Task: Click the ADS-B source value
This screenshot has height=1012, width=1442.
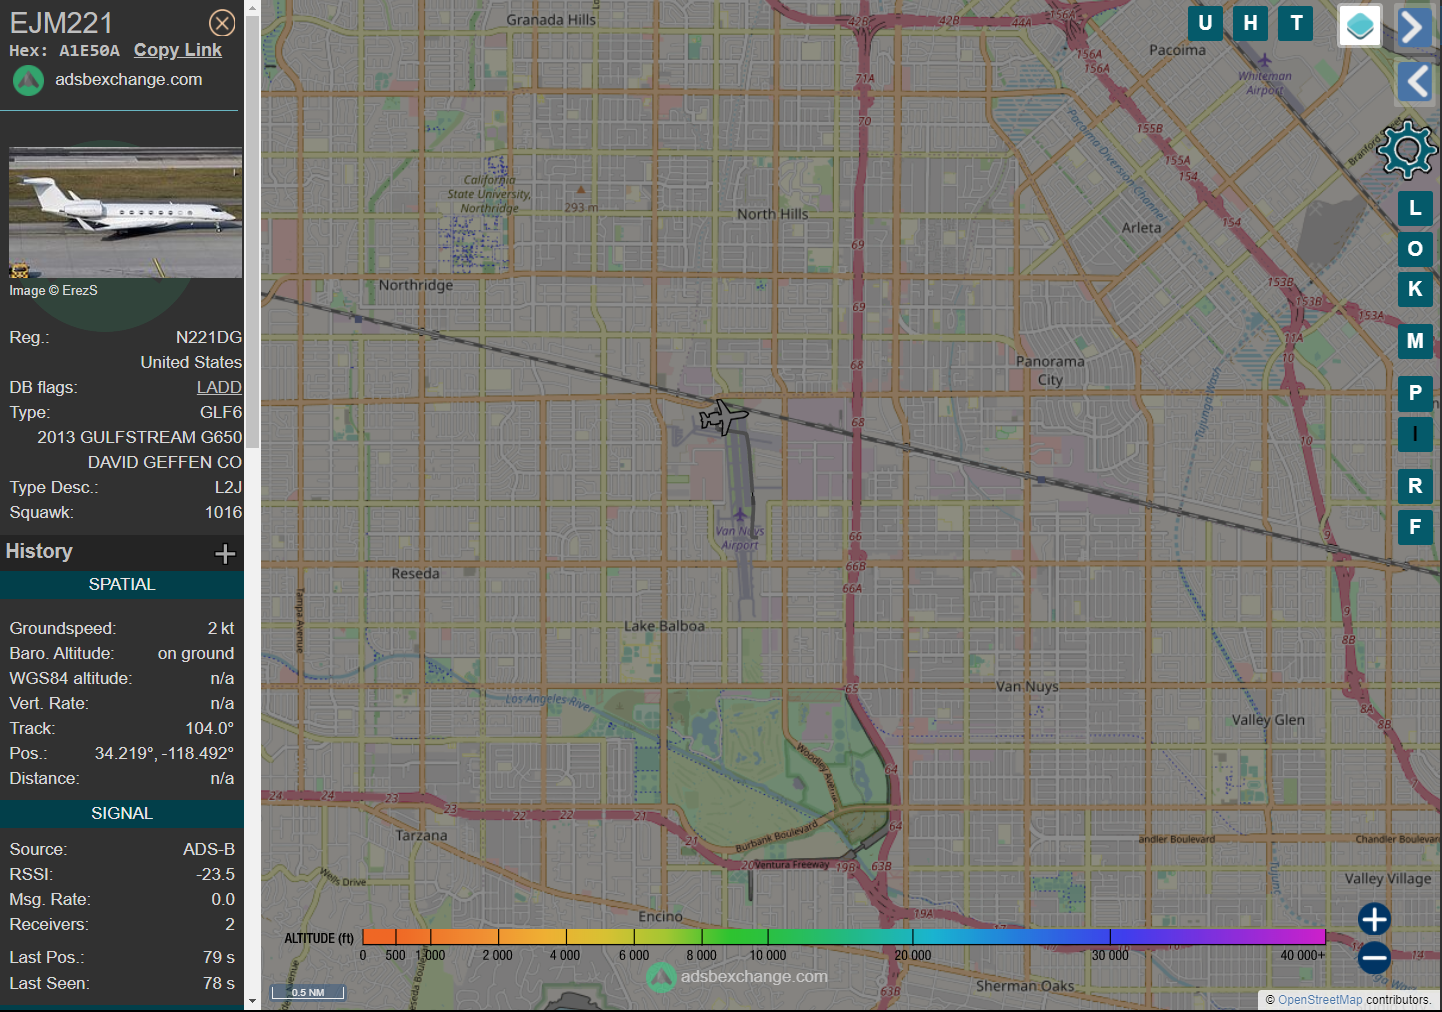Action: tap(209, 849)
